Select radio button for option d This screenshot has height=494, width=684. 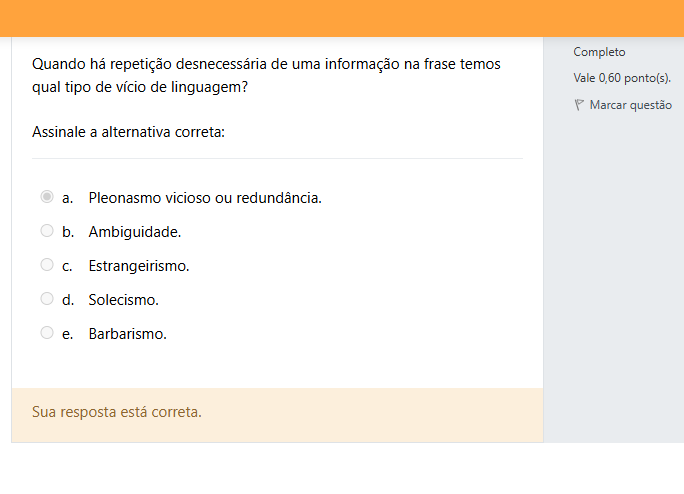pos(47,299)
